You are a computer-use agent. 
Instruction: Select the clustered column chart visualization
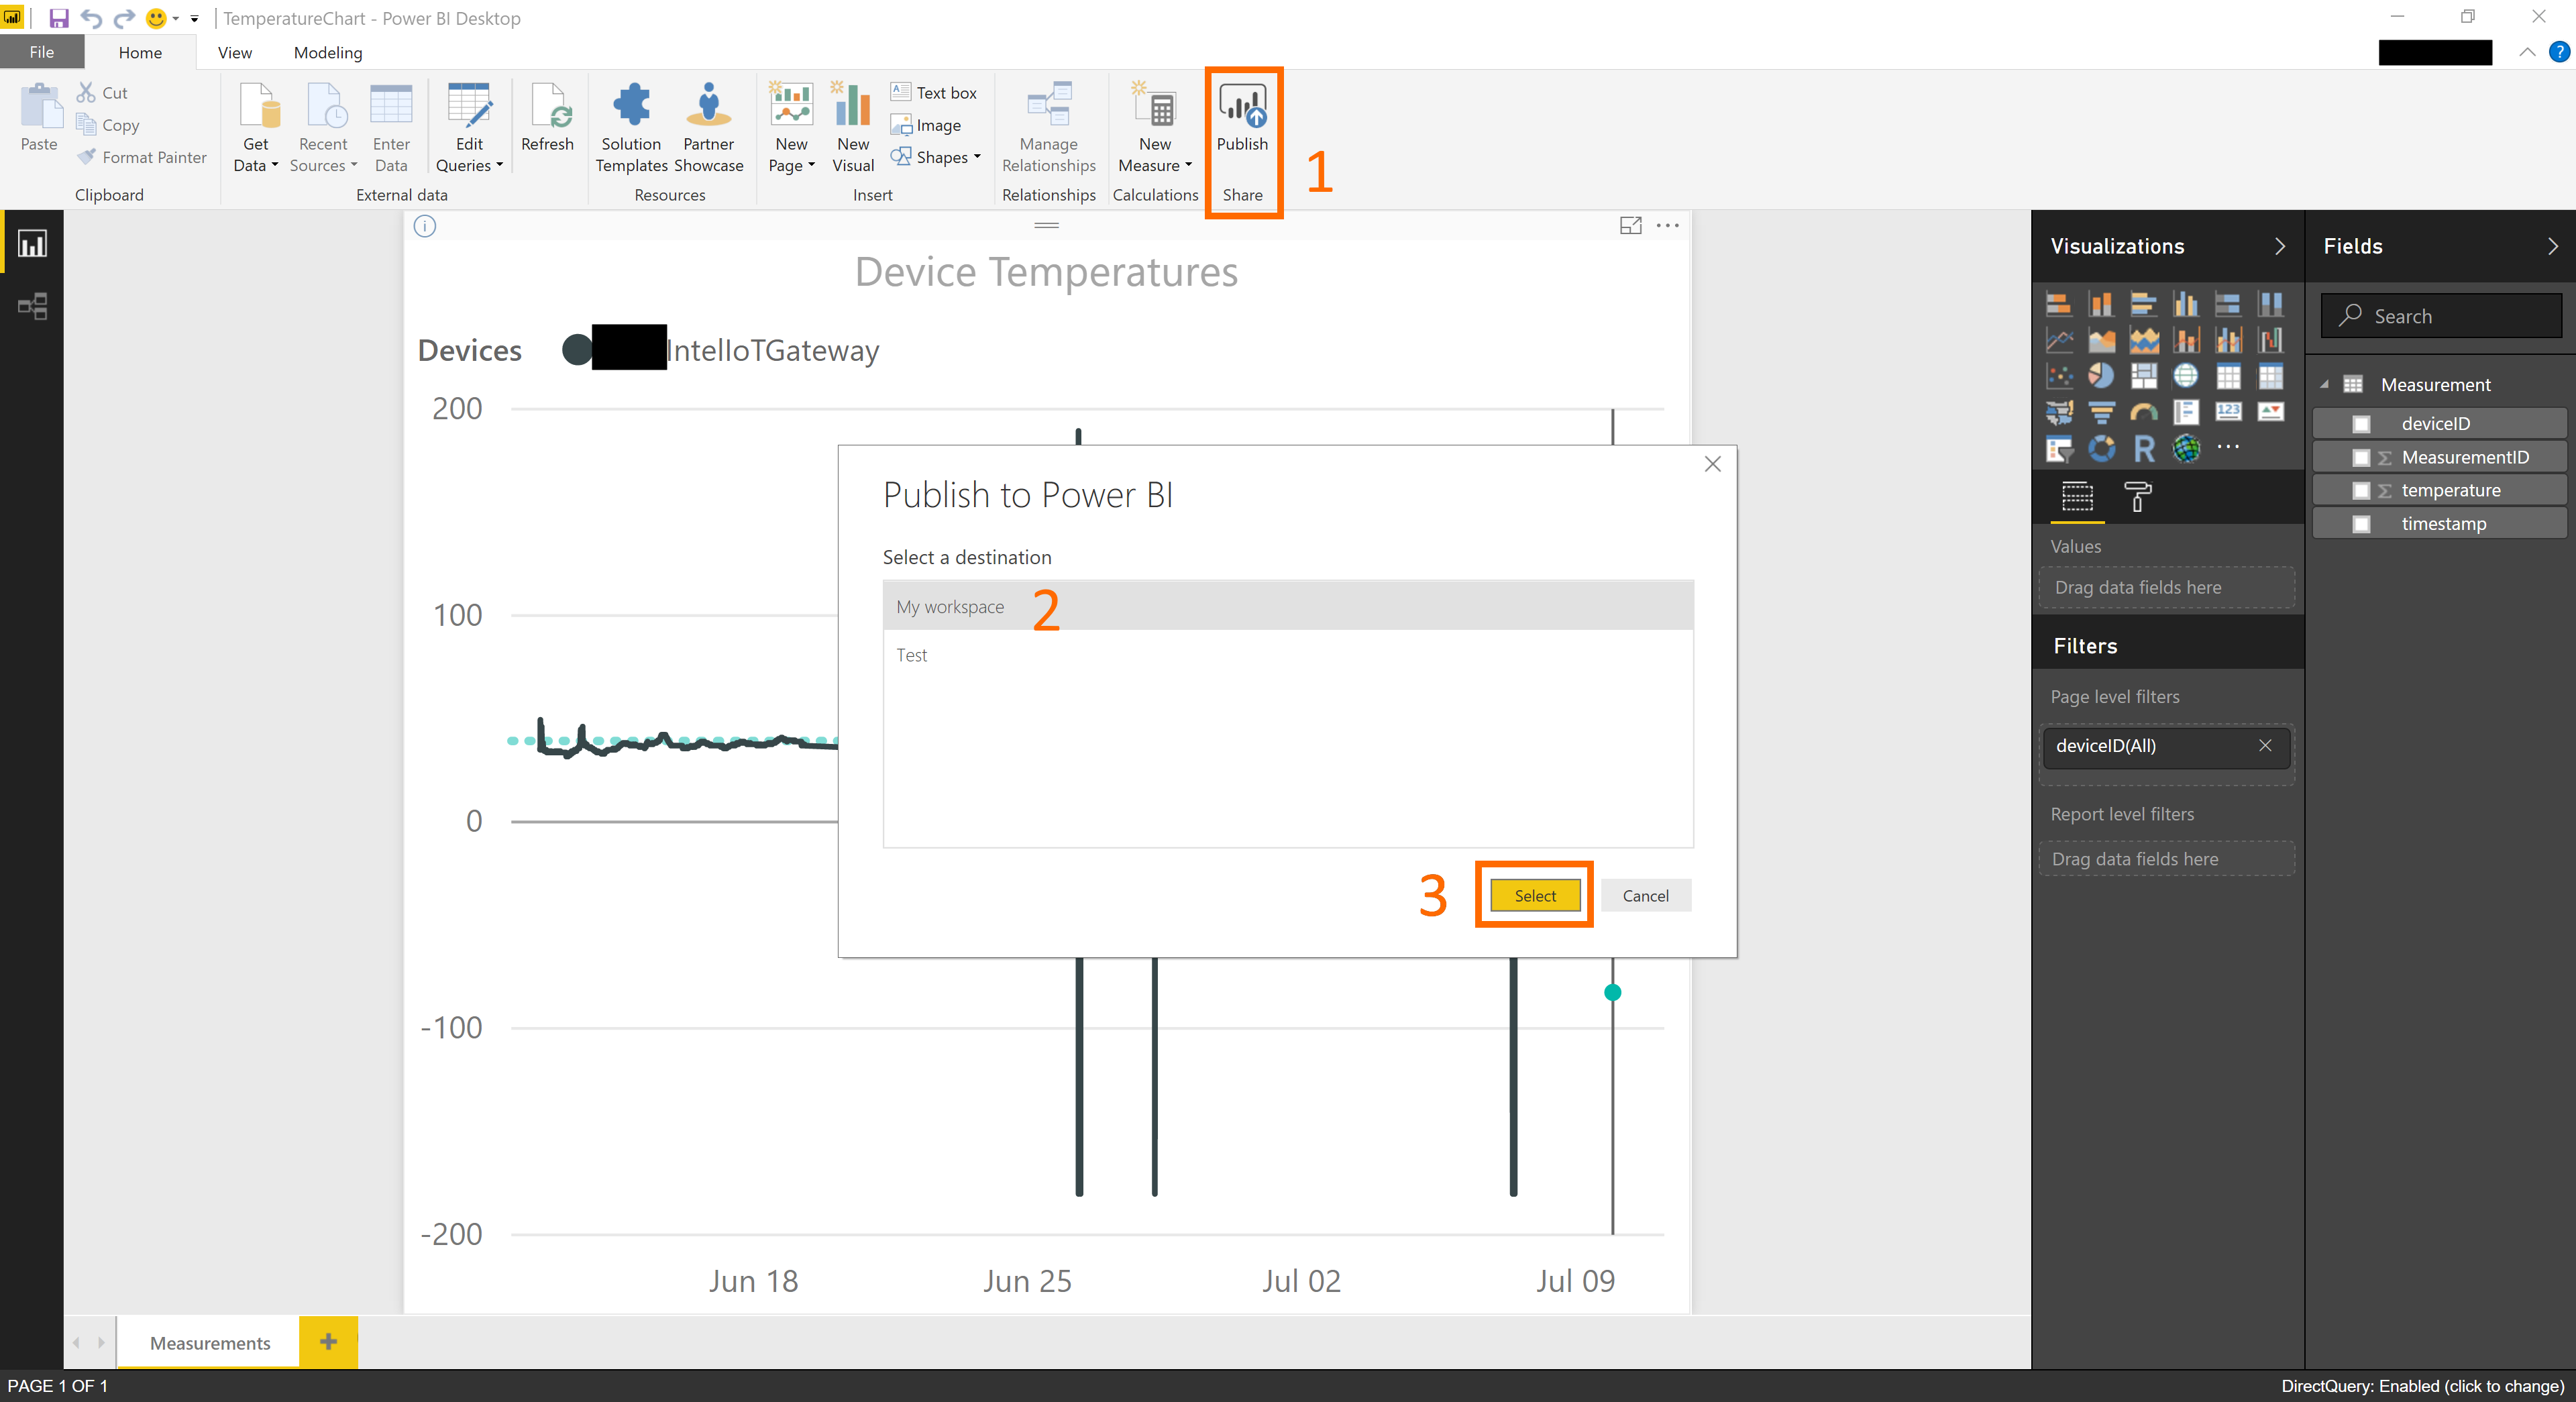[x=2186, y=304]
